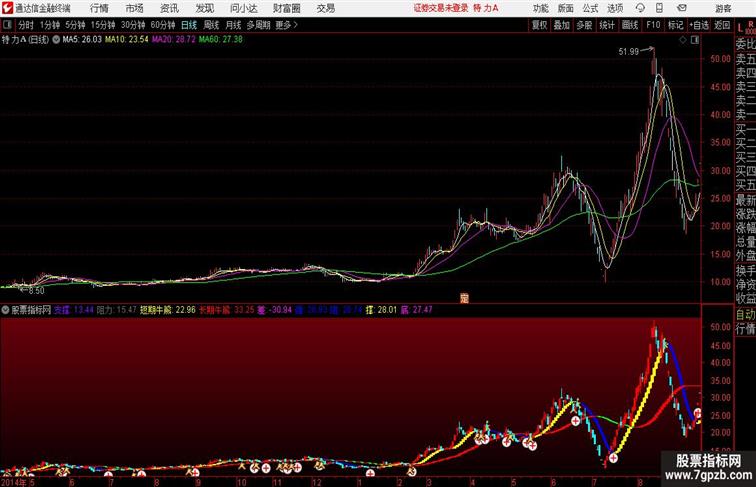This screenshot has width=756, height=487.
Task: Click 证券交易未登录 login status text
Action: coord(441,8)
